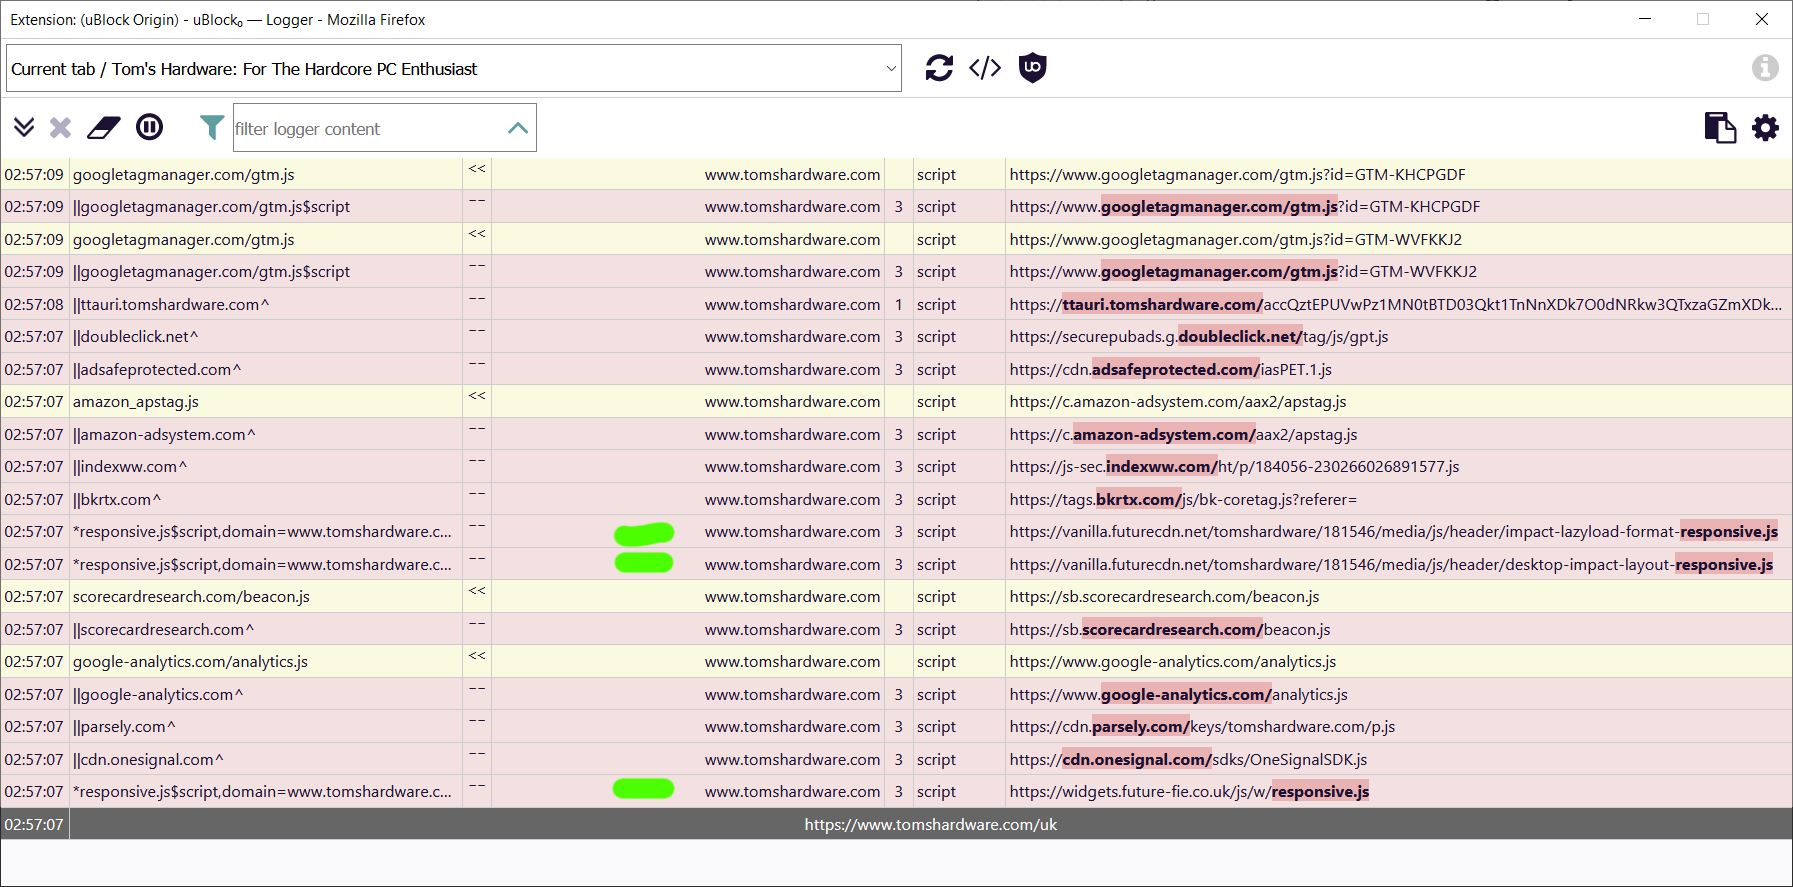The height and width of the screenshot is (887, 1793).
Task: Select ||cdn.onesignal.com^ filter cell
Action: point(266,760)
